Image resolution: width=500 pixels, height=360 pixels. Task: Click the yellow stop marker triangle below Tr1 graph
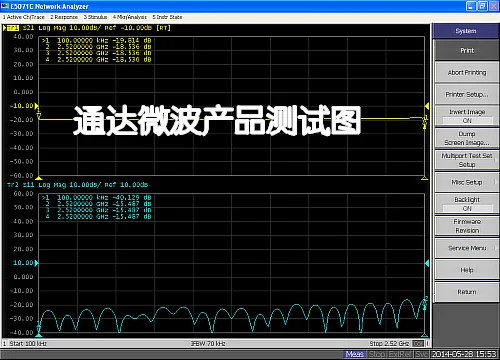[424, 178]
